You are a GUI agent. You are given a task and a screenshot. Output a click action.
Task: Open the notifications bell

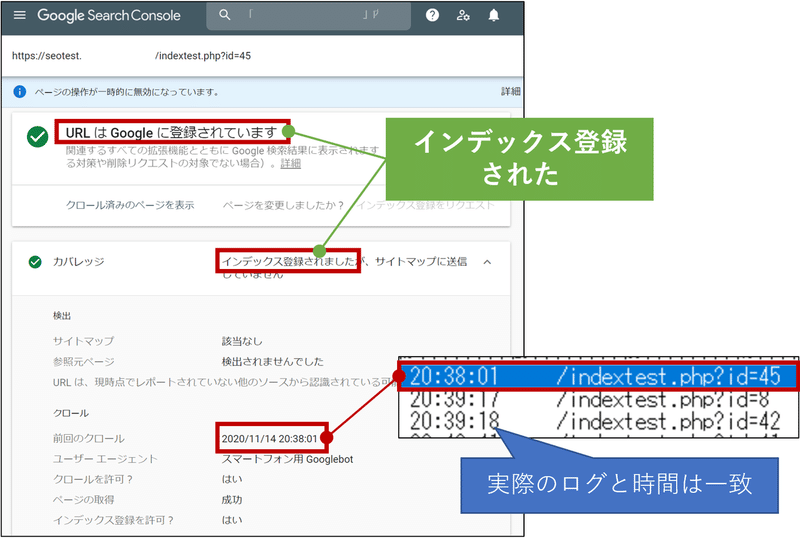[x=493, y=15]
